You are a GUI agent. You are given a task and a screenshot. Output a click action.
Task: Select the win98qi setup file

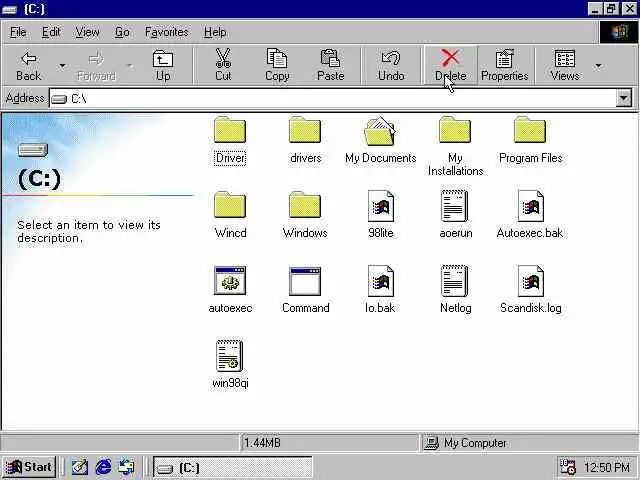click(x=229, y=356)
